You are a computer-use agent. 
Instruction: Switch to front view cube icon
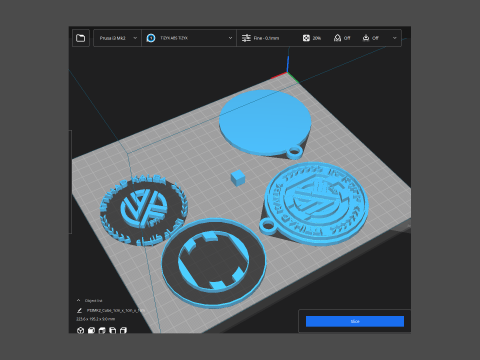[x=91, y=330]
